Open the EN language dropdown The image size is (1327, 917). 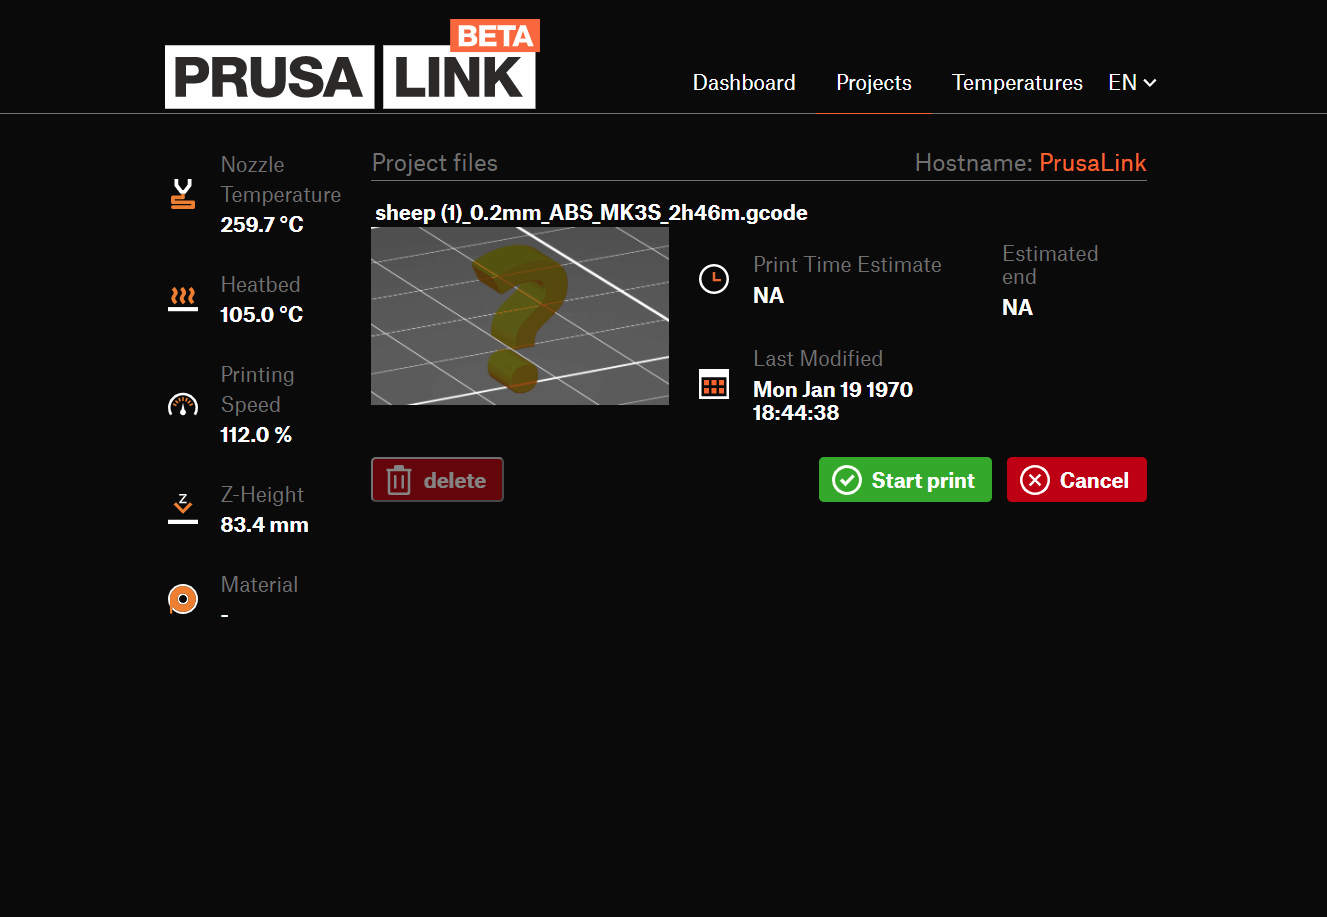pyautogui.click(x=1131, y=83)
